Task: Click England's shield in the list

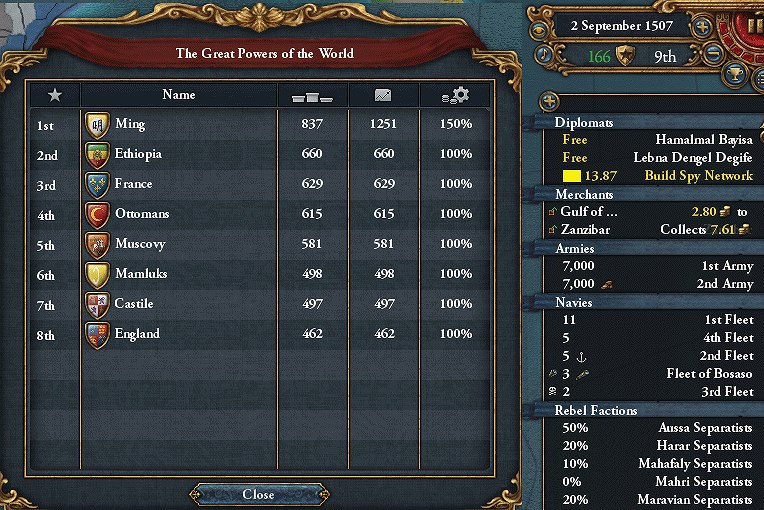Action: click(97, 334)
